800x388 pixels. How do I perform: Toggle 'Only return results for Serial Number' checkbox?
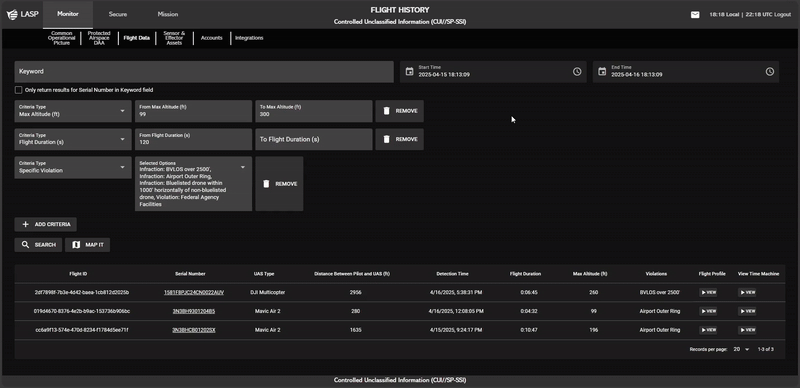19,90
